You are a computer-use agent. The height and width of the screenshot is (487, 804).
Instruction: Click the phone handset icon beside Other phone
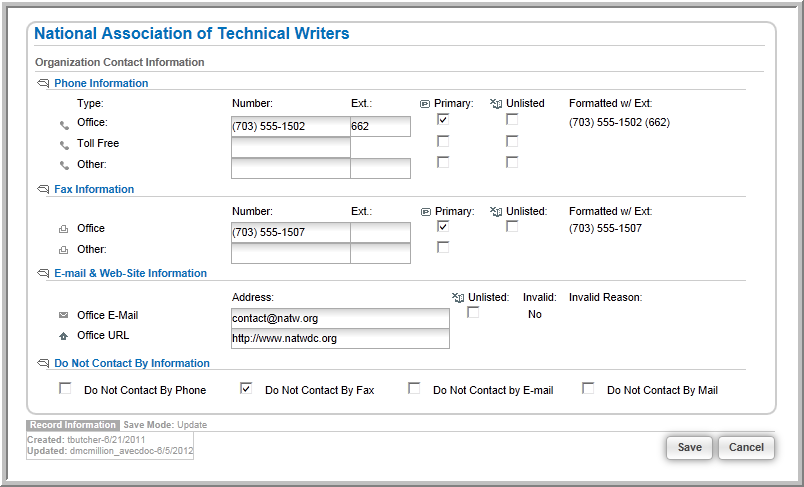[64, 165]
